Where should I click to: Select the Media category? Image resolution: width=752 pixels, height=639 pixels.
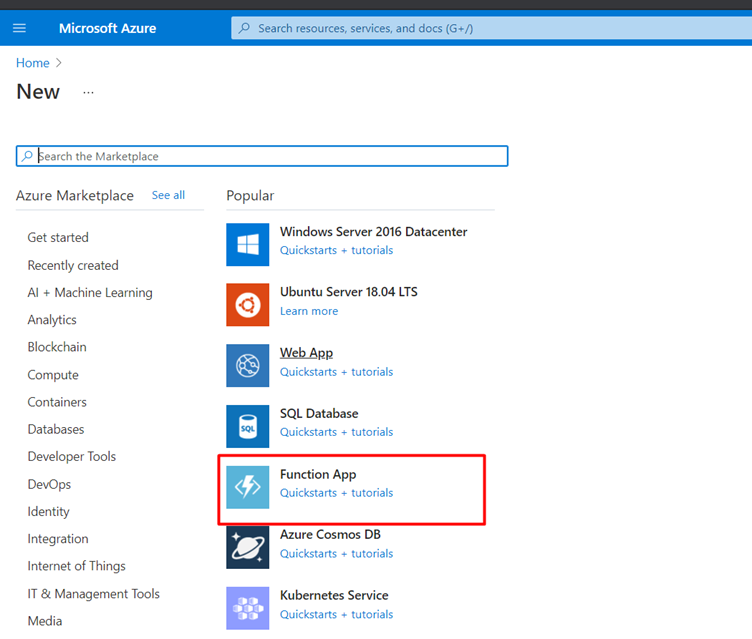click(45, 621)
